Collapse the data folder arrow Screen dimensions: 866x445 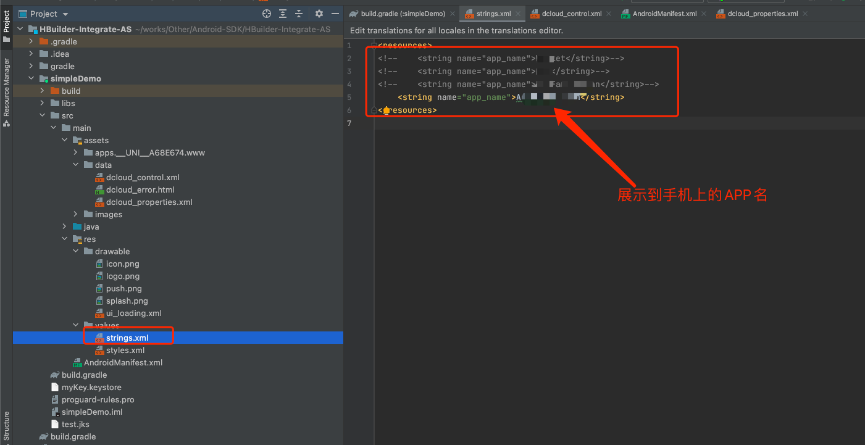tap(76, 165)
